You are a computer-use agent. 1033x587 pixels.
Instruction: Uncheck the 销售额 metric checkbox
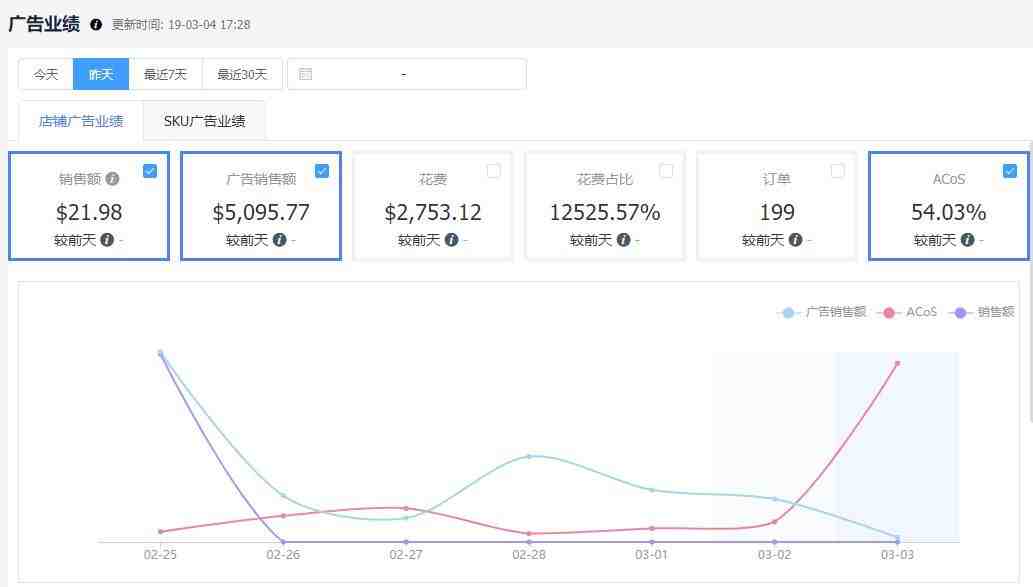(150, 171)
